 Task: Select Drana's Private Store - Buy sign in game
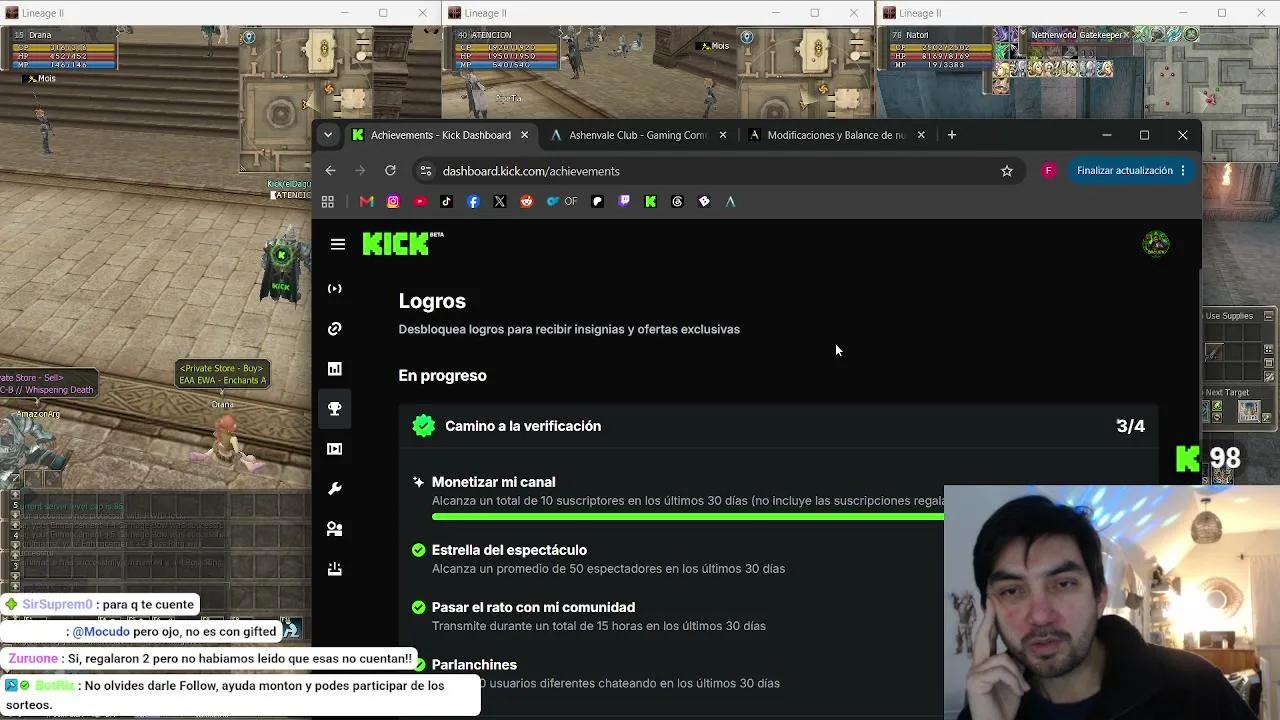click(x=222, y=374)
